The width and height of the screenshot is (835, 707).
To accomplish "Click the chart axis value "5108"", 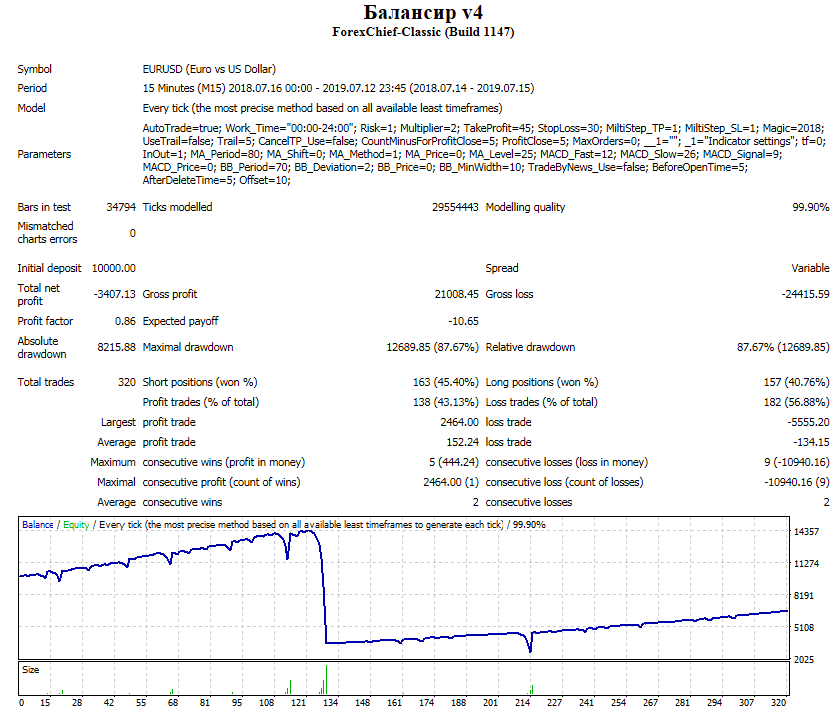I will pos(804,628).
